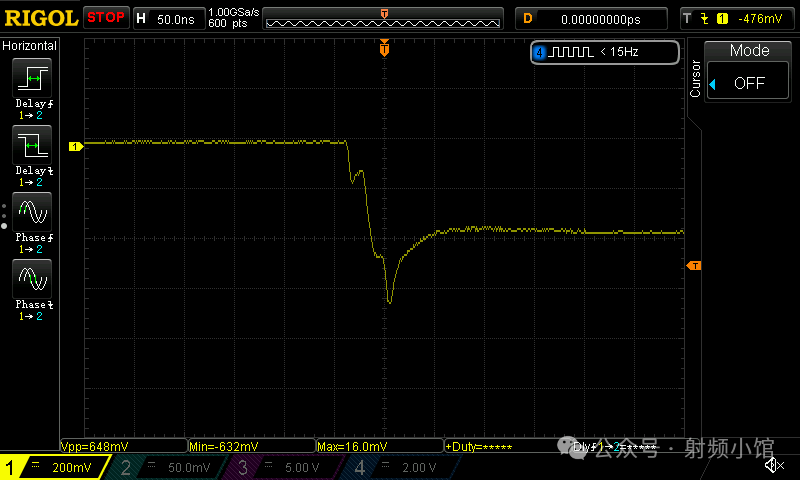Open the trigger level -476mV setting
The image size is (800, 480).
[x=738, y=18]
